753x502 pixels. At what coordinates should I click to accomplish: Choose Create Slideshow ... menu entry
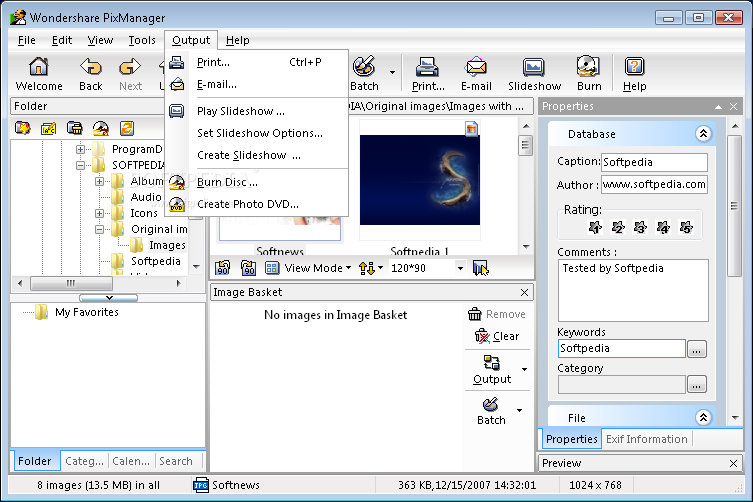257,155
